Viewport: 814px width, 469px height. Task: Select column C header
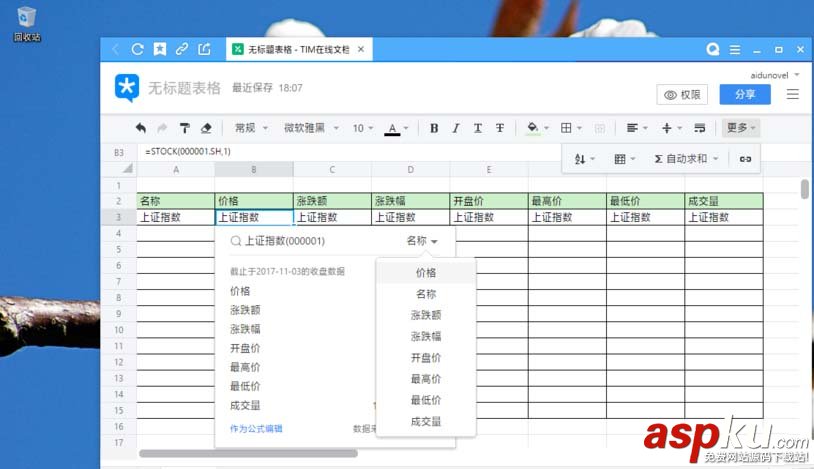pyautogui.click(x=332, y=169)
